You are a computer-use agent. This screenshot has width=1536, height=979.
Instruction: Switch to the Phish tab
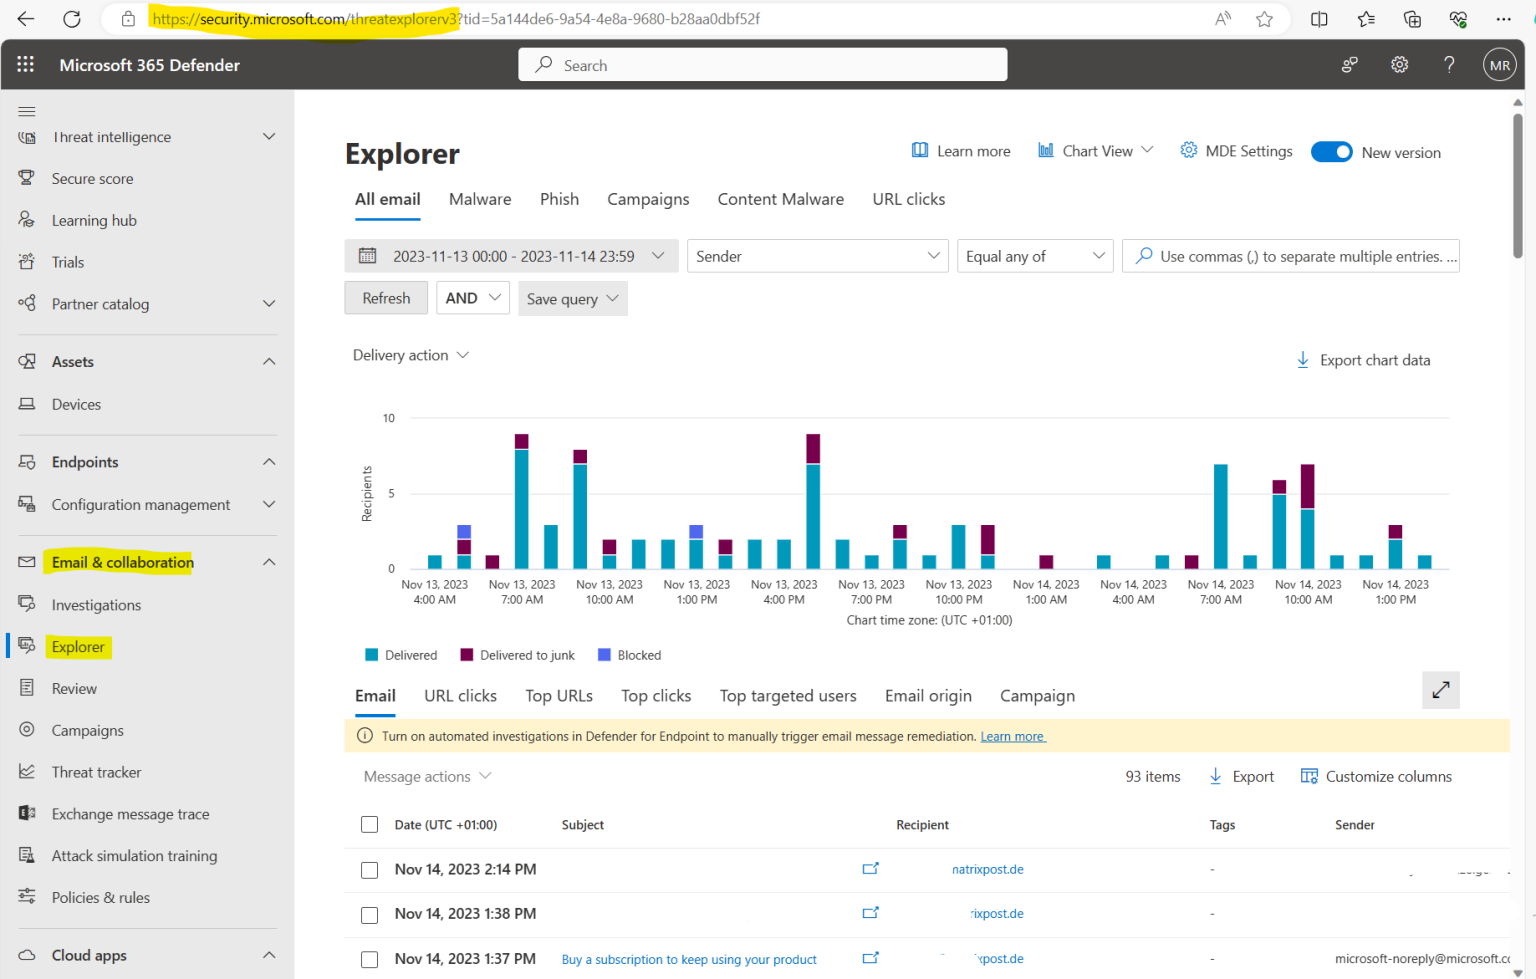tap(559, 199)
